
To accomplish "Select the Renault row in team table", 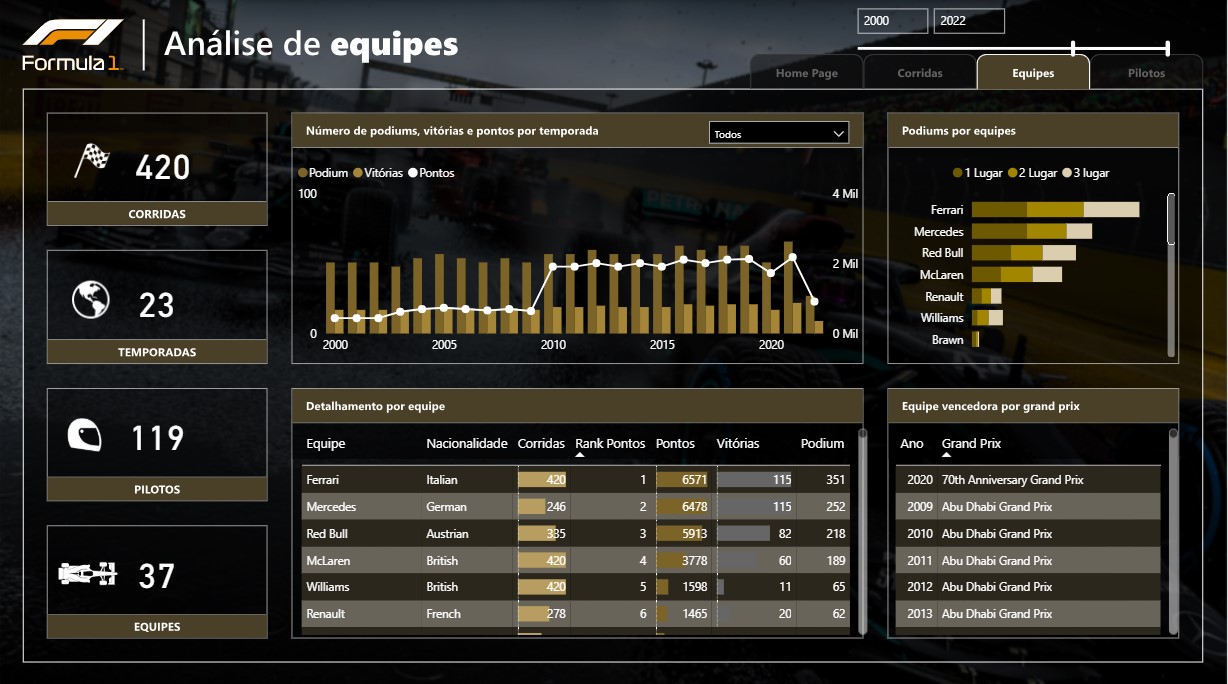I will pos(576,614).
